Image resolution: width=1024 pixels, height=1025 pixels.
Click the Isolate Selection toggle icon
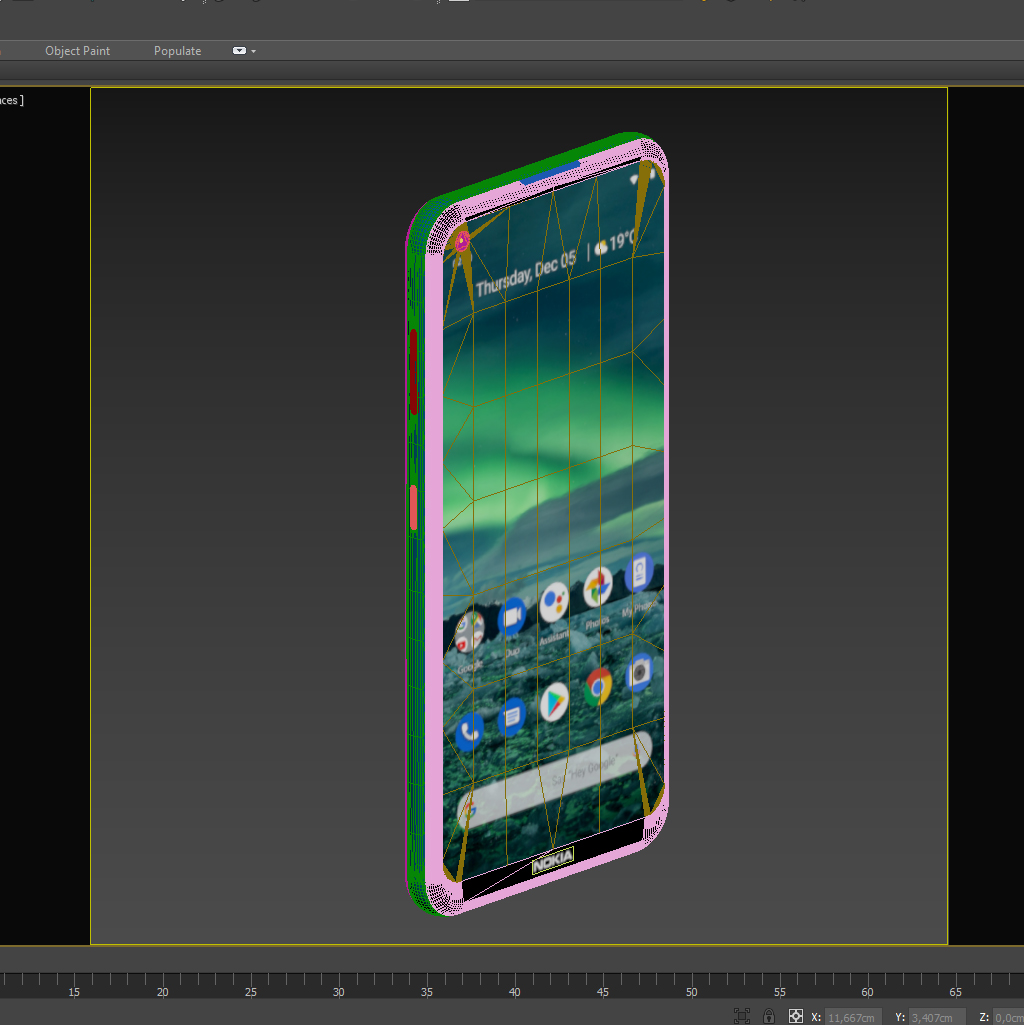pyautogui.click(x=742, y=1016)
